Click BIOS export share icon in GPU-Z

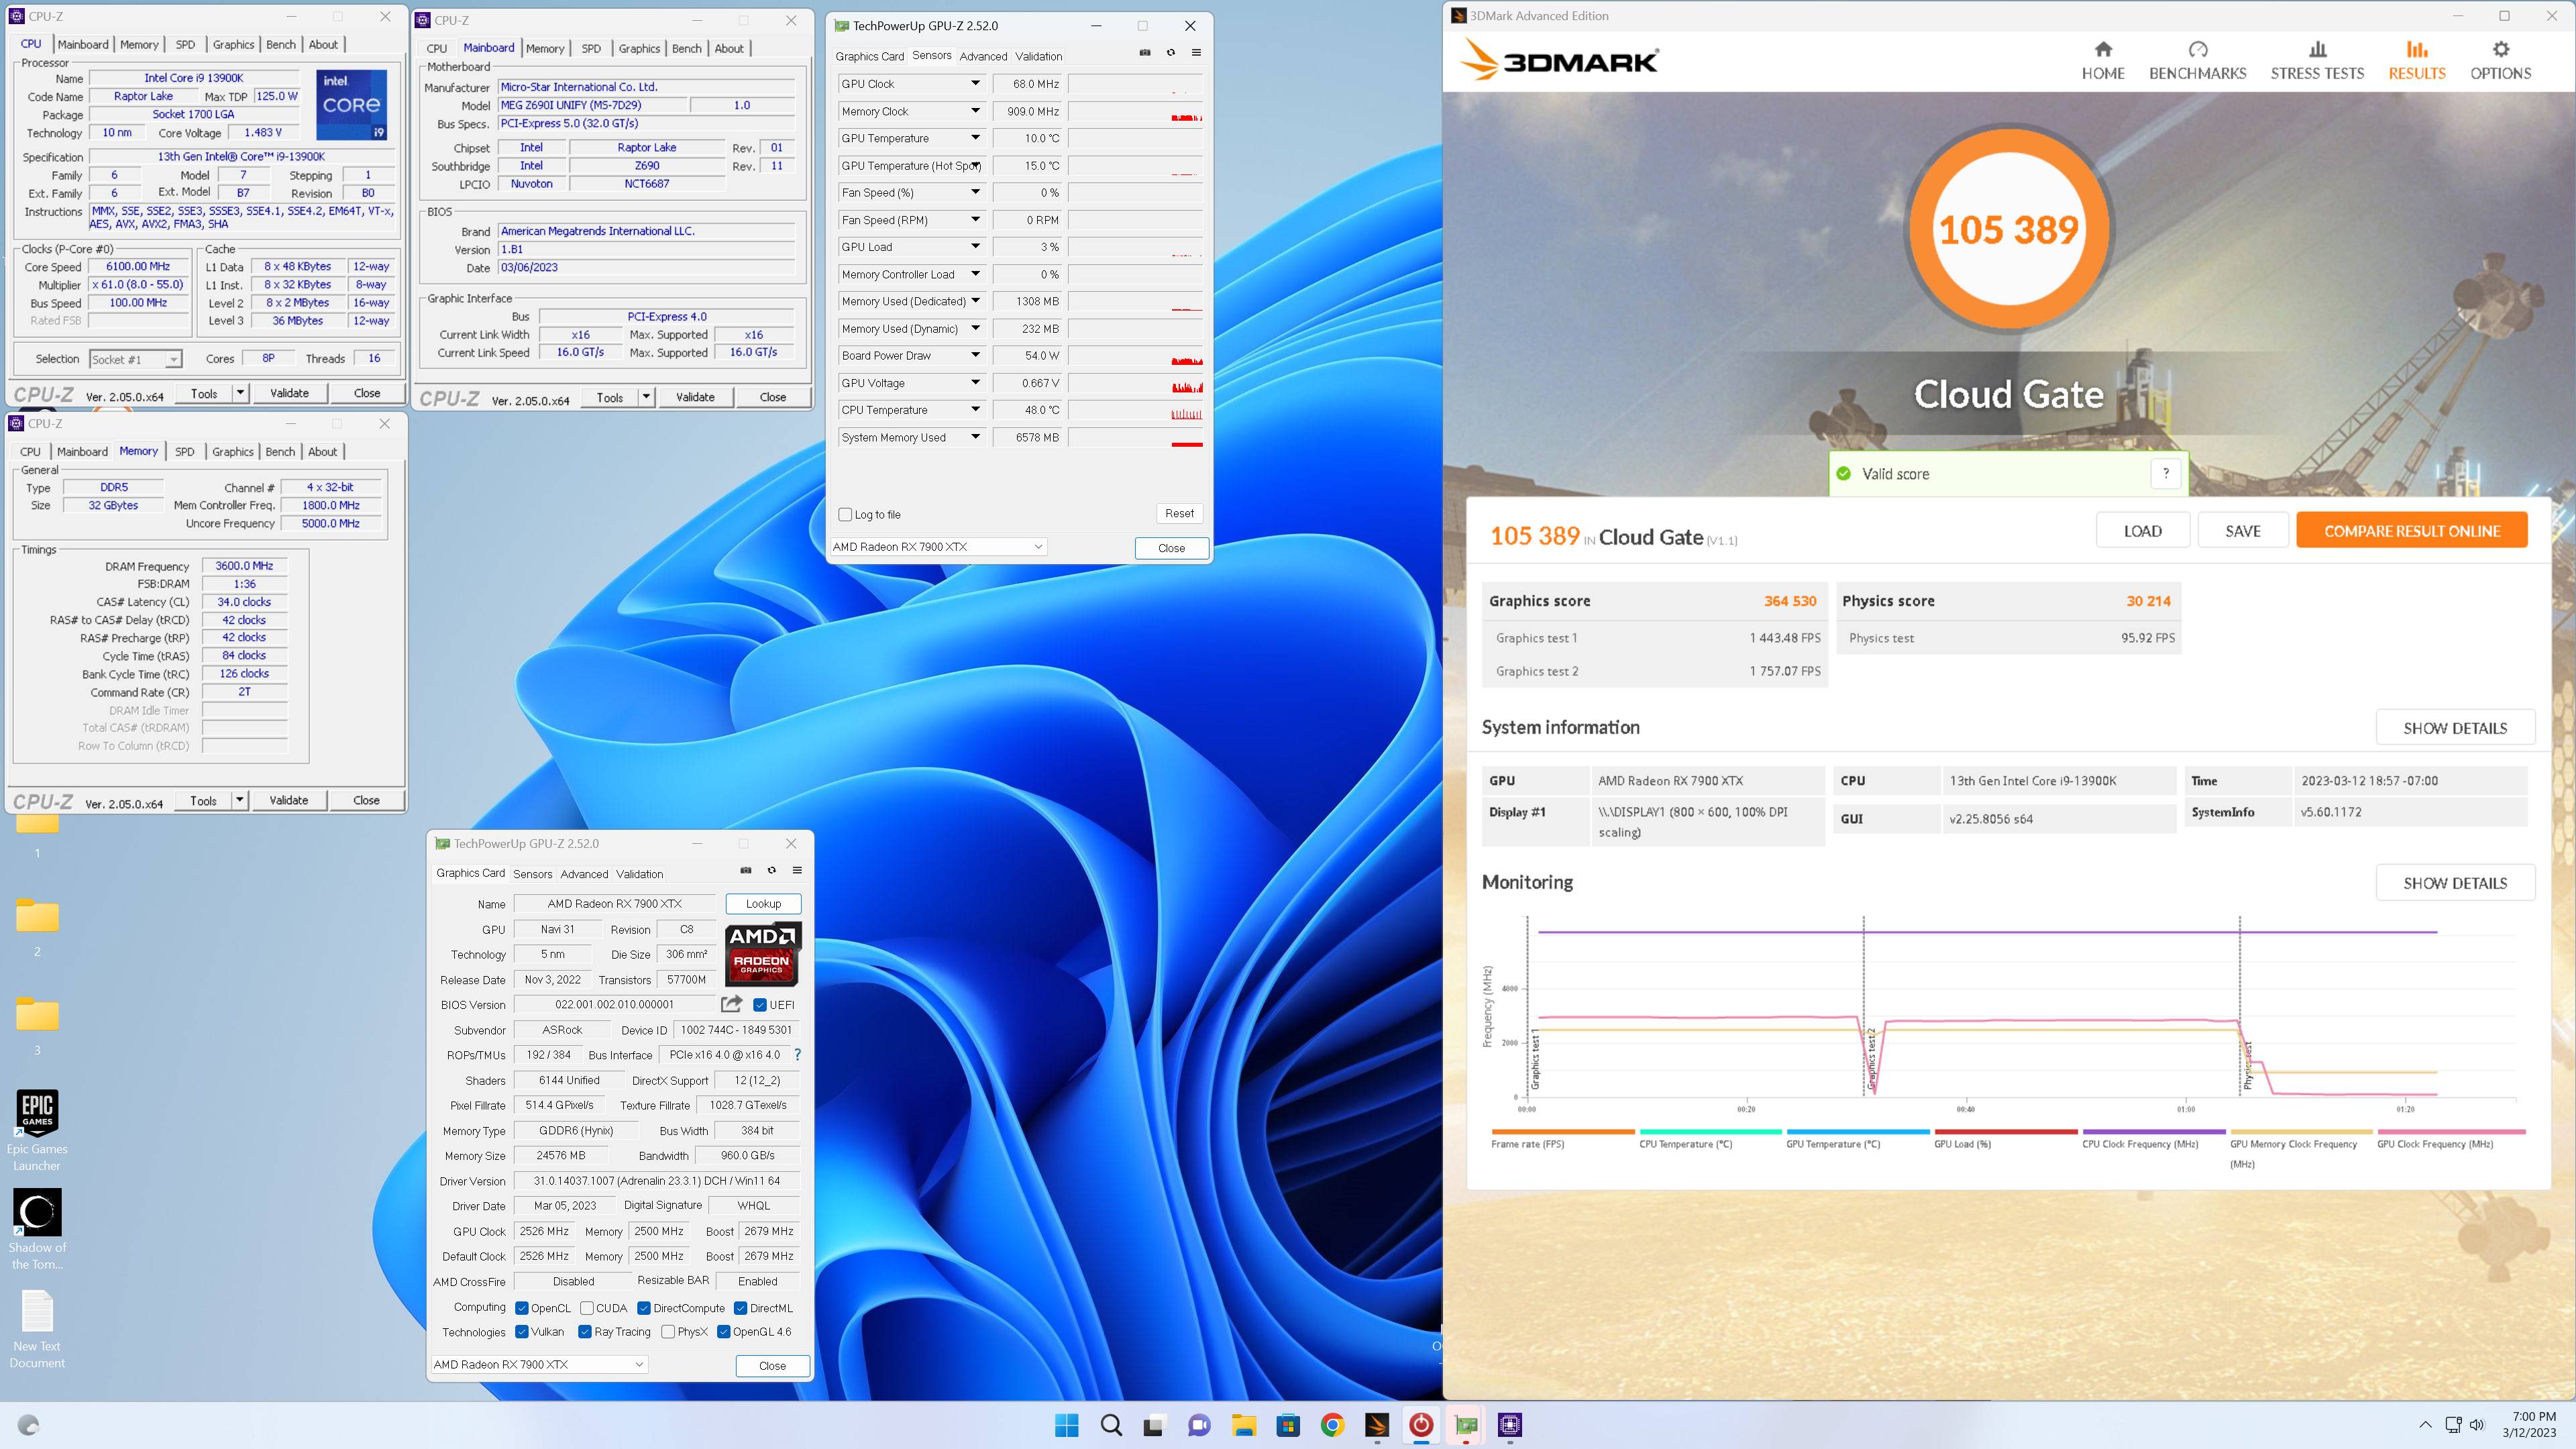pyautogui.click(x=732, y=1003)
